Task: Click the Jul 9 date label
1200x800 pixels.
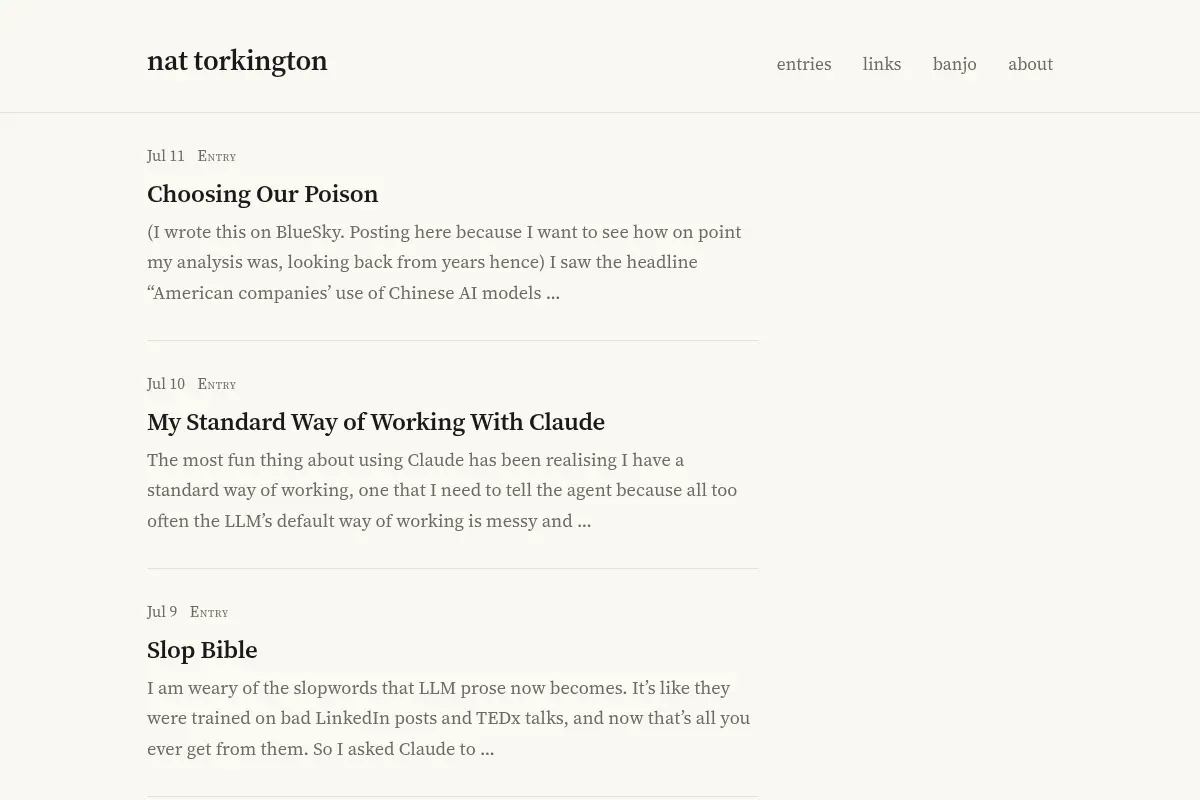Action: click(162, 612)
